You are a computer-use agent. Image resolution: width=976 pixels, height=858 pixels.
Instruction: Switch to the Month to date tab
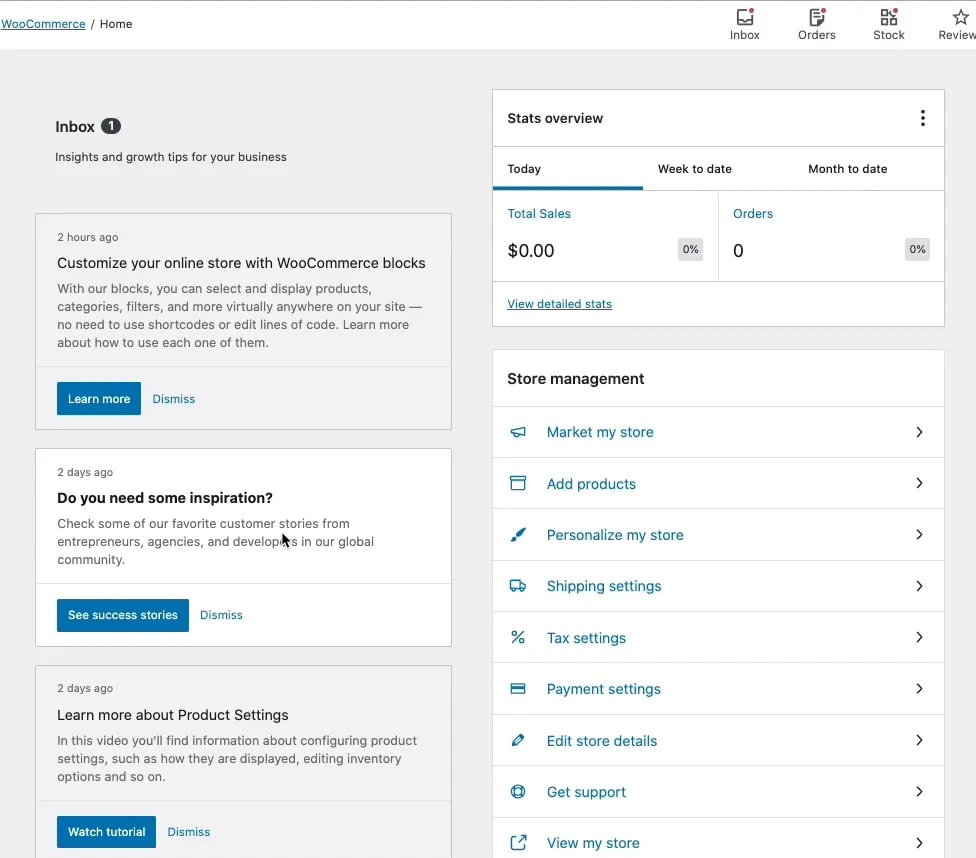coord(847,169)
